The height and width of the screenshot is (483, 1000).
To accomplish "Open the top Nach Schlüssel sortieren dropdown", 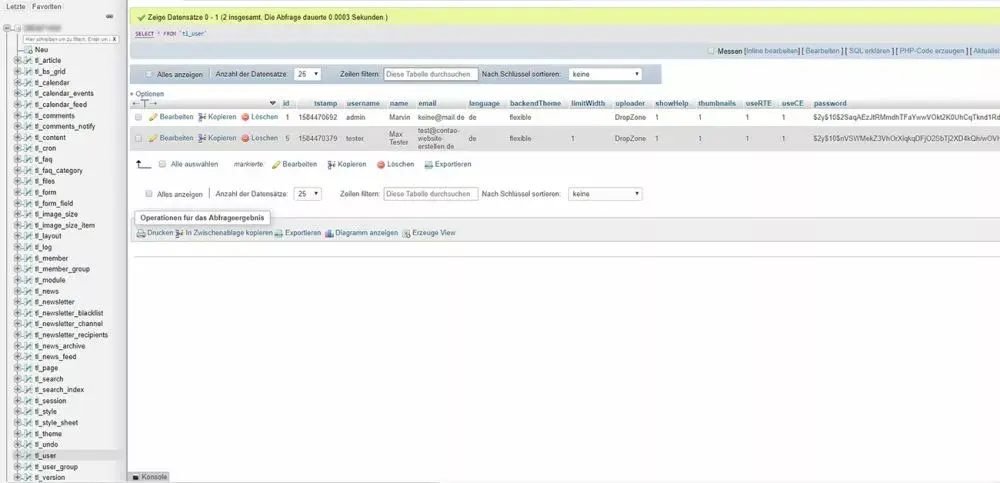I will [x=604, y=74].
